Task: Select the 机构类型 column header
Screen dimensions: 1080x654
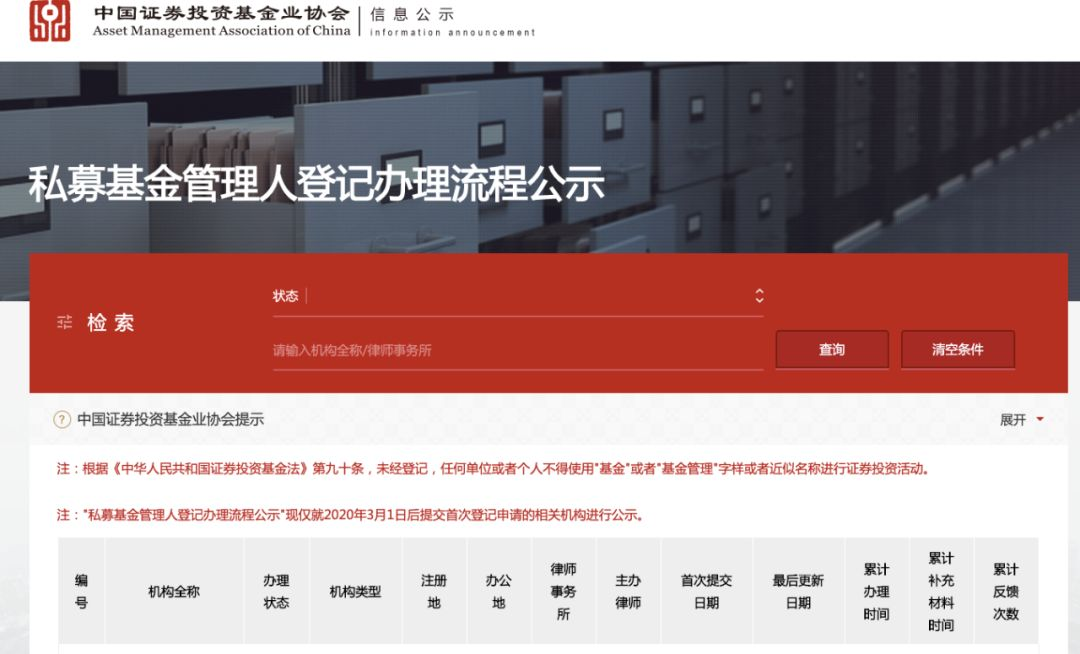Action: pos(355,592)
